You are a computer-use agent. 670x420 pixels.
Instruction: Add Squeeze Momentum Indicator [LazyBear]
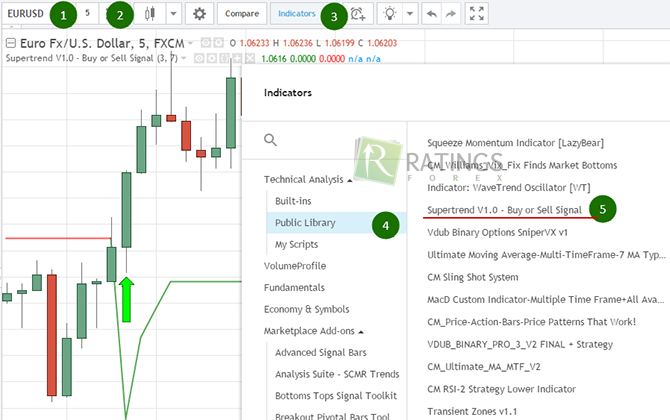coord(515,143)
